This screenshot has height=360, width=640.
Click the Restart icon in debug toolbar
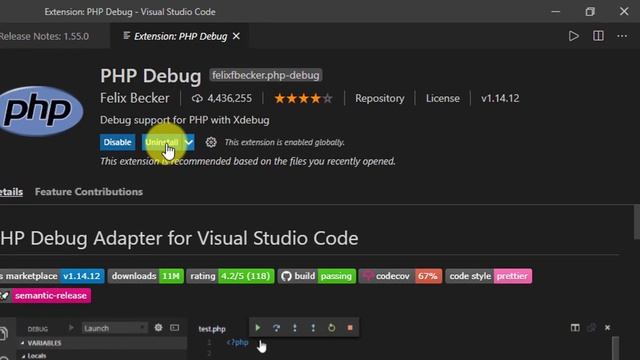point(331,328)
